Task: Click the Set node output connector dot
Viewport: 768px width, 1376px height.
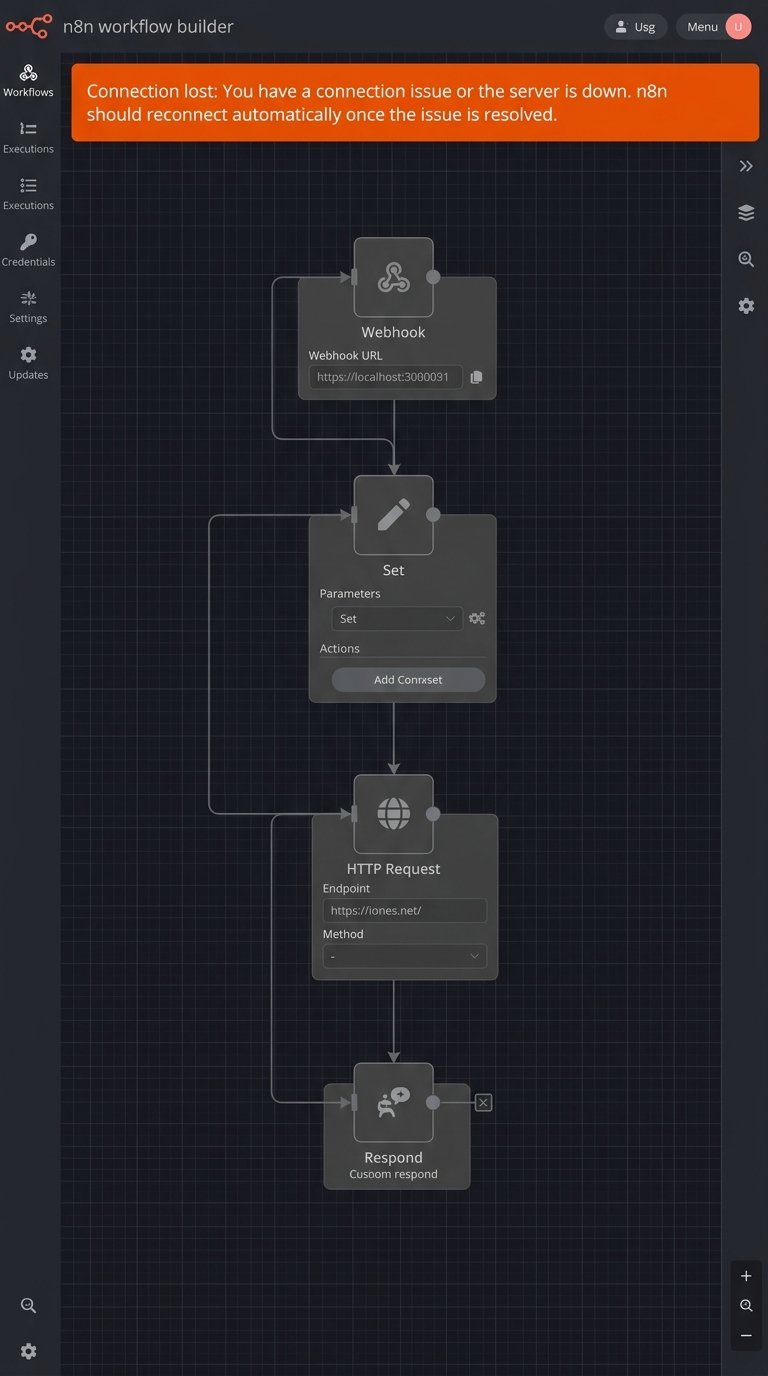Action: coord(433,515)
